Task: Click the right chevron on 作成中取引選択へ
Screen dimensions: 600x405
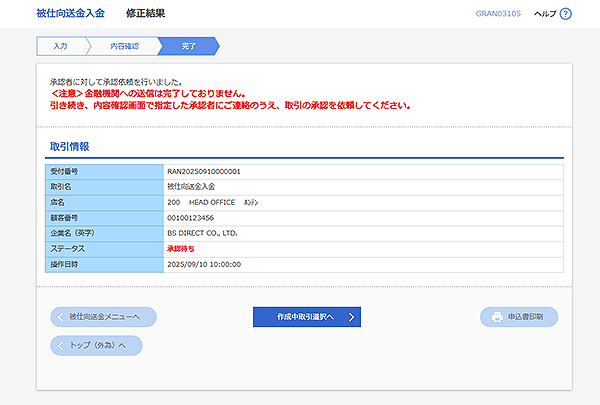Action: click(x=351, y=317)
